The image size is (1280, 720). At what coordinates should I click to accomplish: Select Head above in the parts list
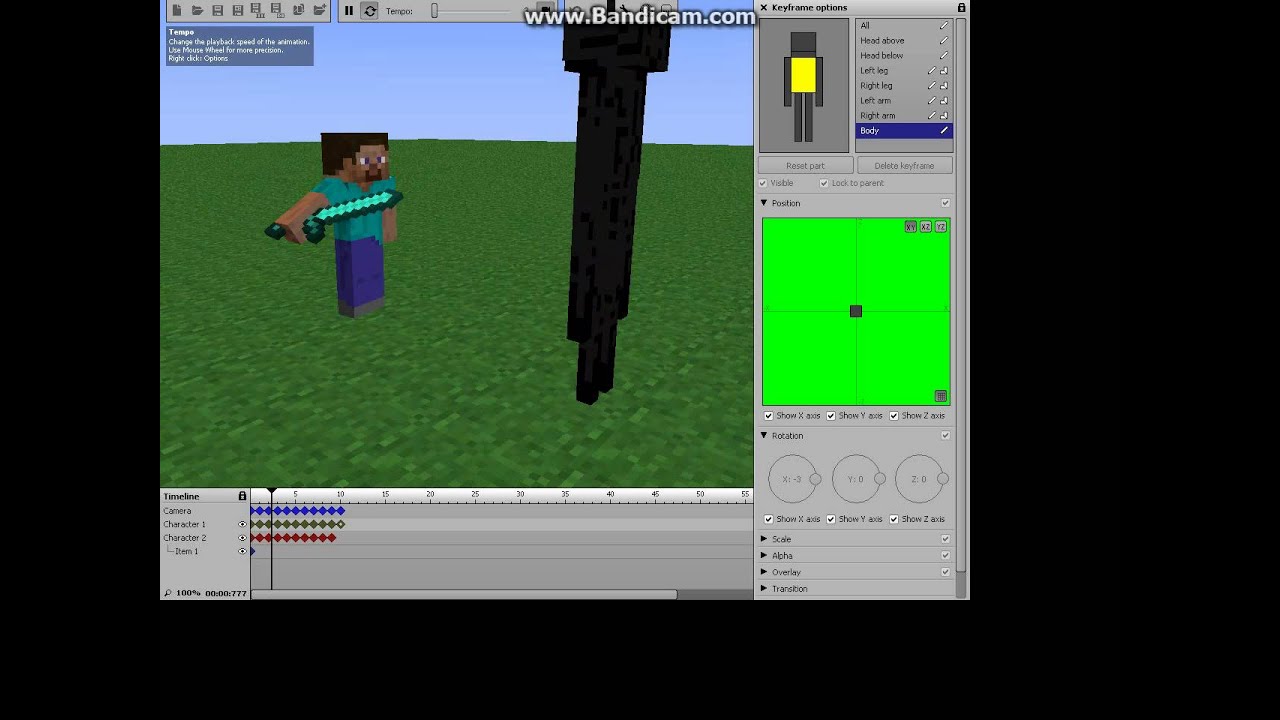click(x=904, y=40)
